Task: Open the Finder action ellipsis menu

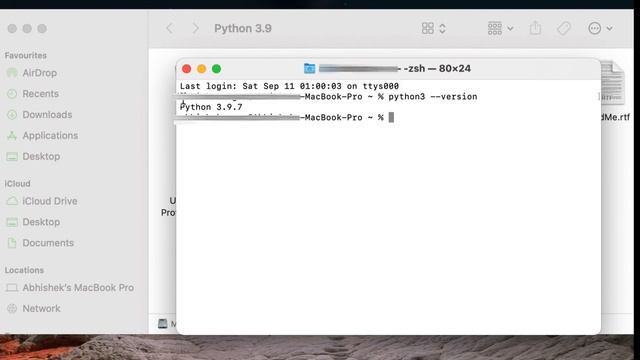Action: [595, 28]
